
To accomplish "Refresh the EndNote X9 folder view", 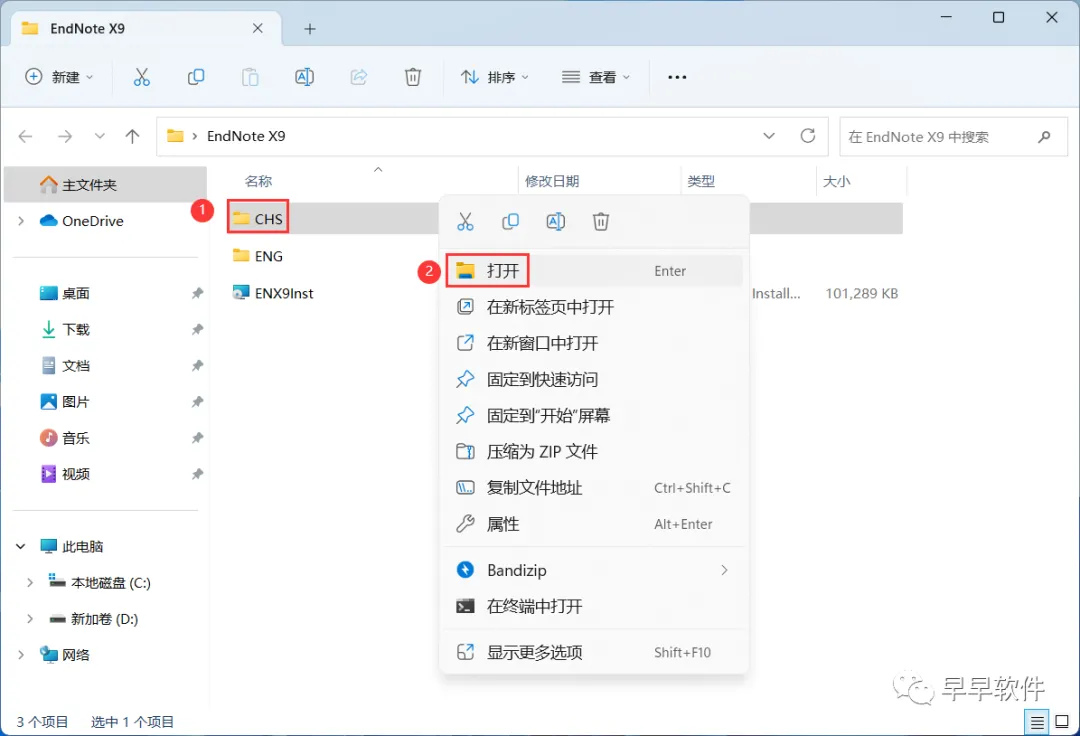I will coord(808,136).
